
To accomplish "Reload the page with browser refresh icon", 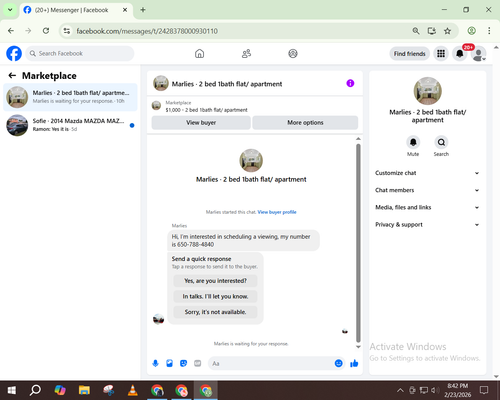I will click(x=46, y=31).
